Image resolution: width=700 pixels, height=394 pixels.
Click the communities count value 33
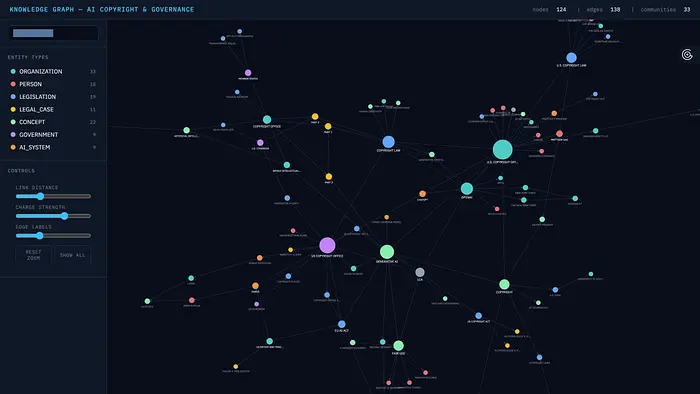[687, 9]
